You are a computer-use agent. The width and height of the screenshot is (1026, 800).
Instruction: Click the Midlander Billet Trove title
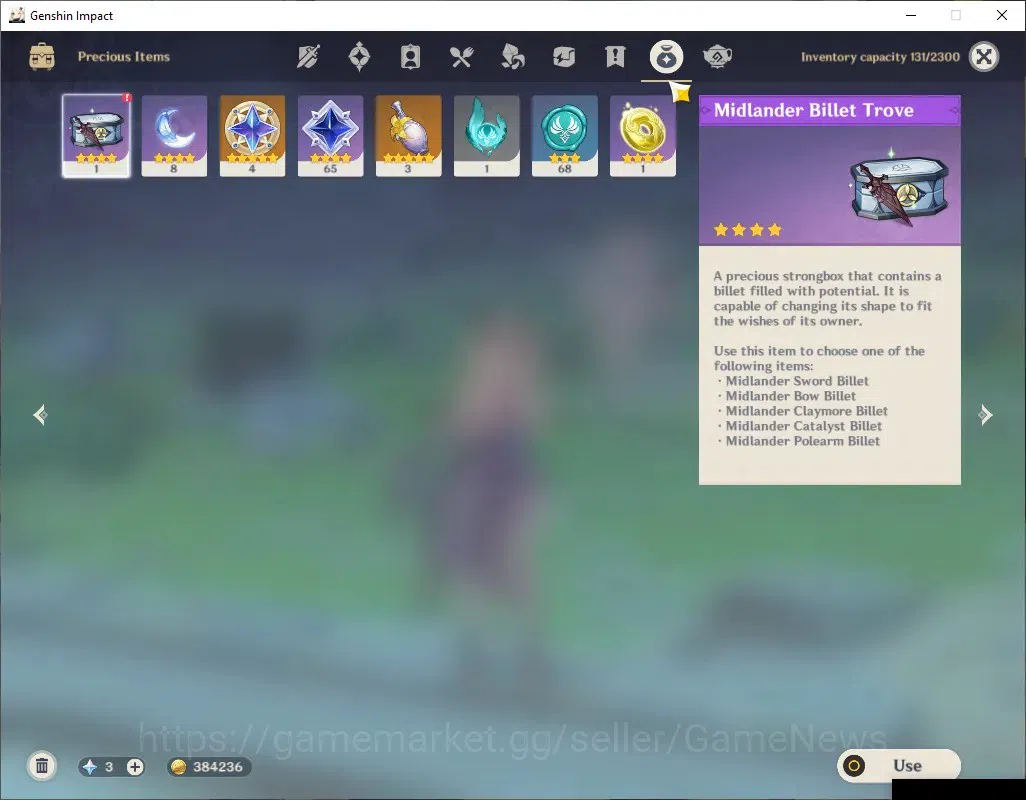(x=813, y=110)
